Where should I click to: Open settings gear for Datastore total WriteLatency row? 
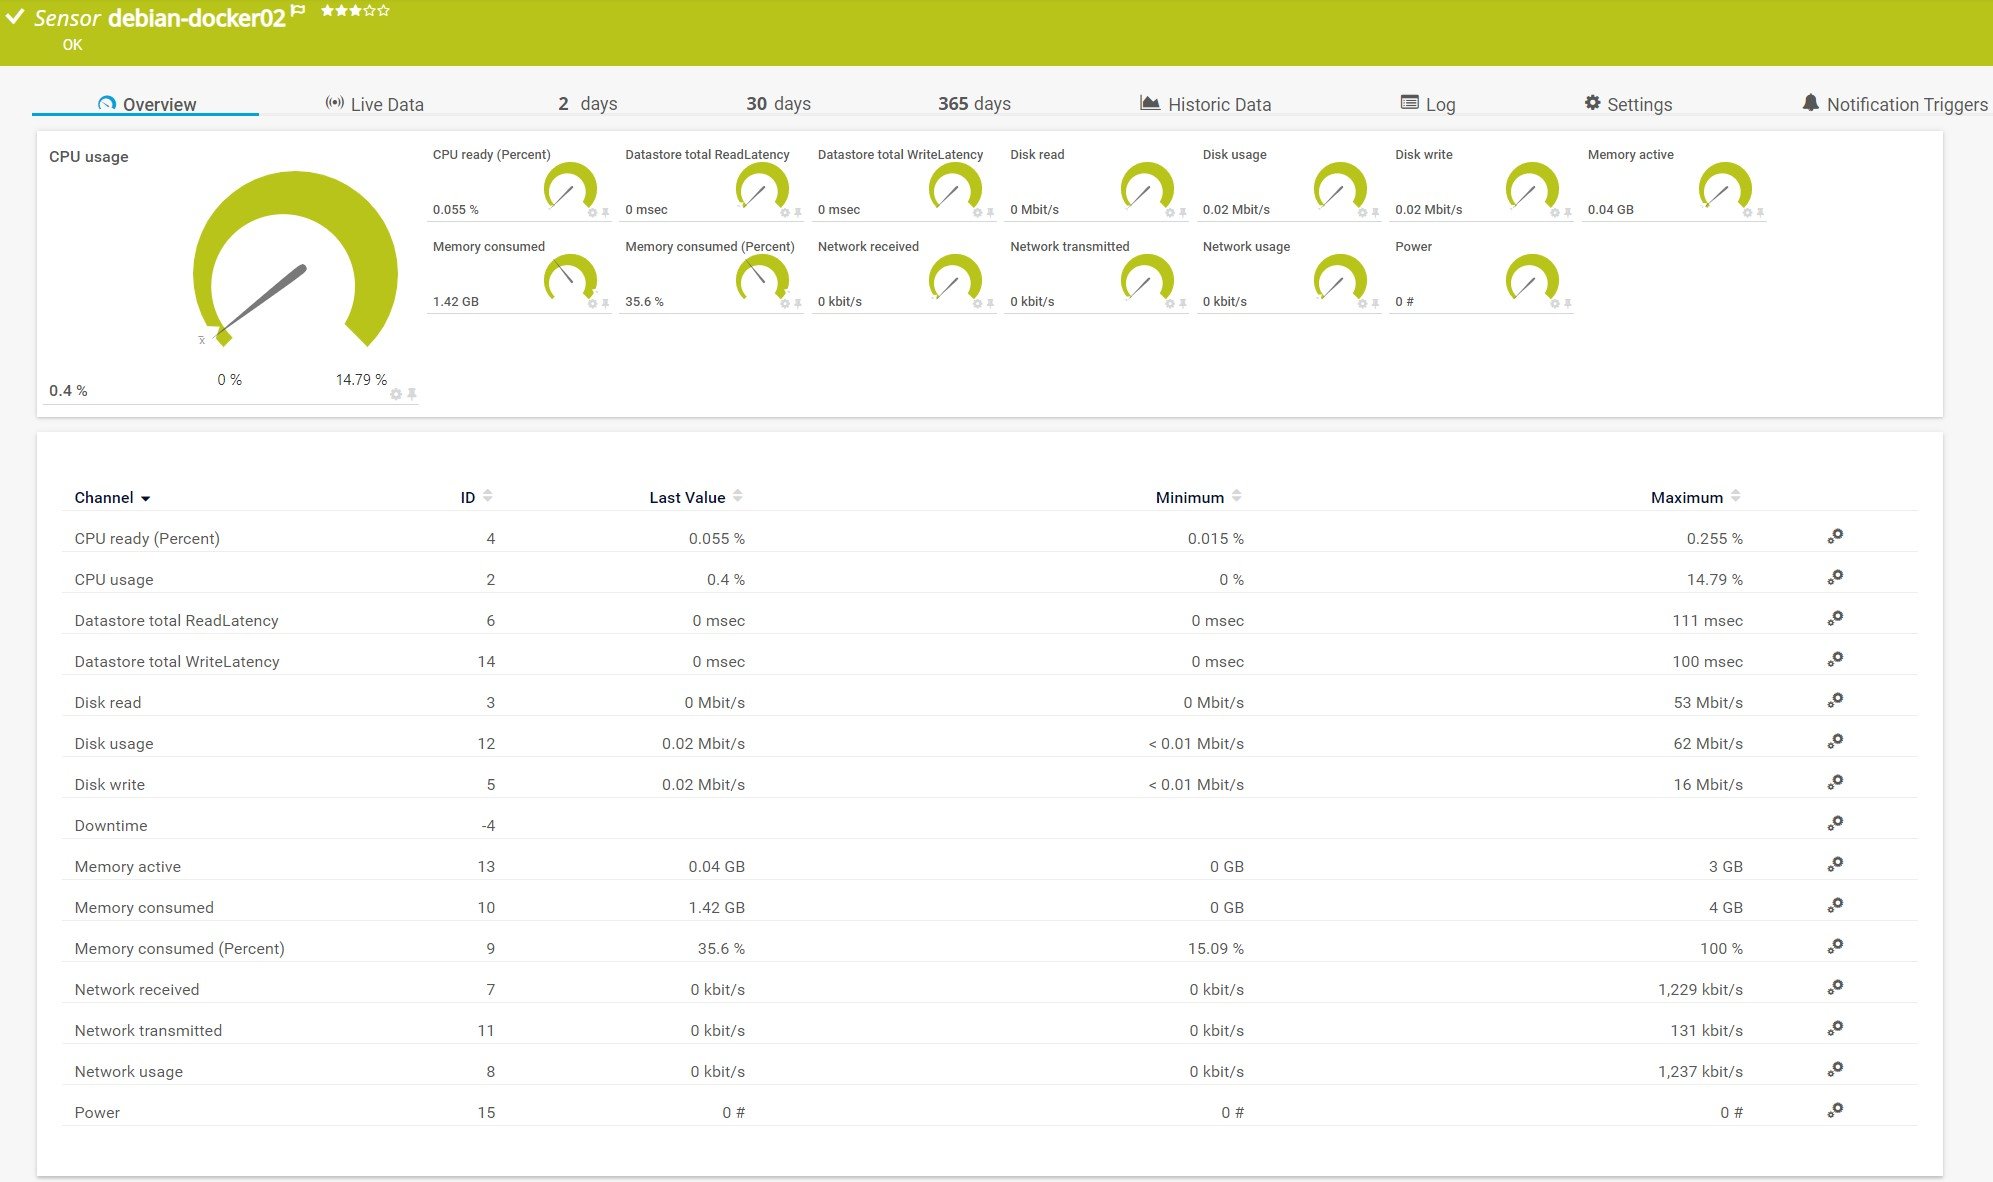coord(1835,660)
